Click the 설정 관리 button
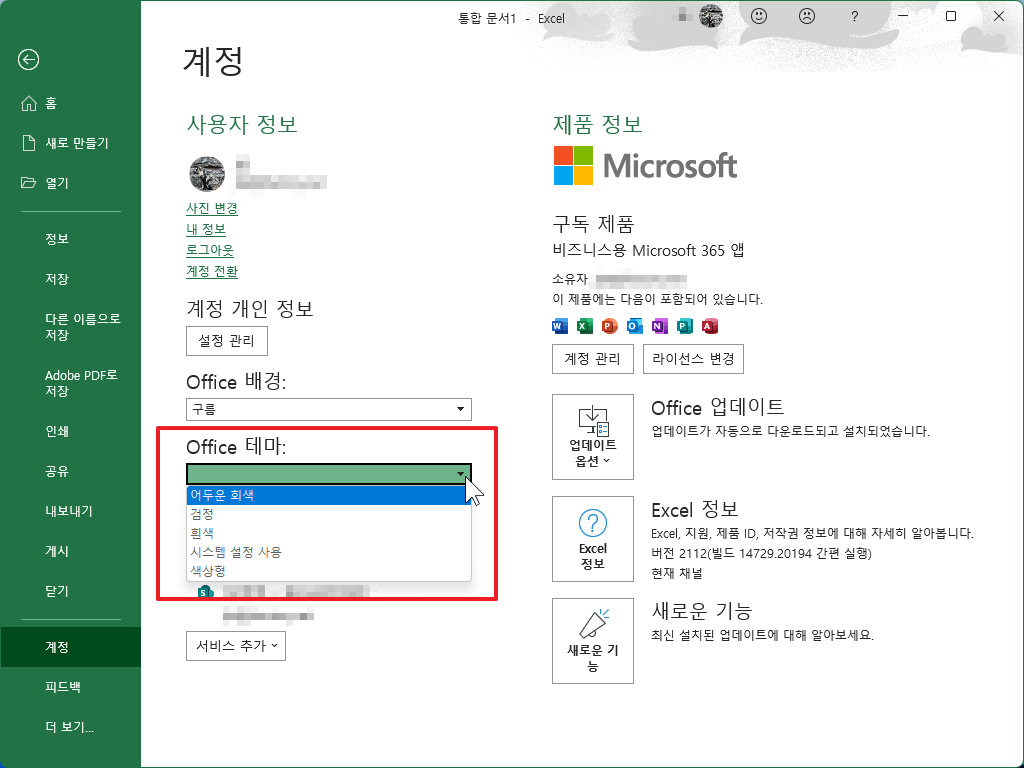1024x768 pixels. [x=227, y=341]
